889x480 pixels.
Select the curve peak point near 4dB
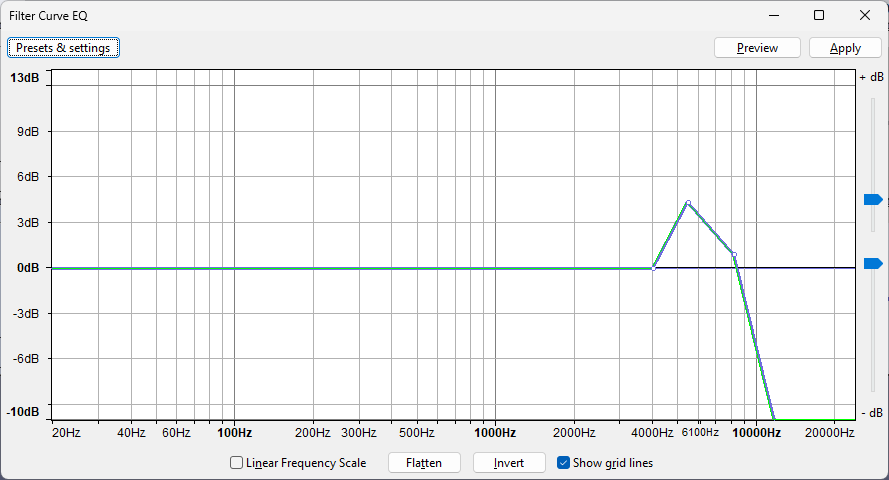(x=688, y=203)
